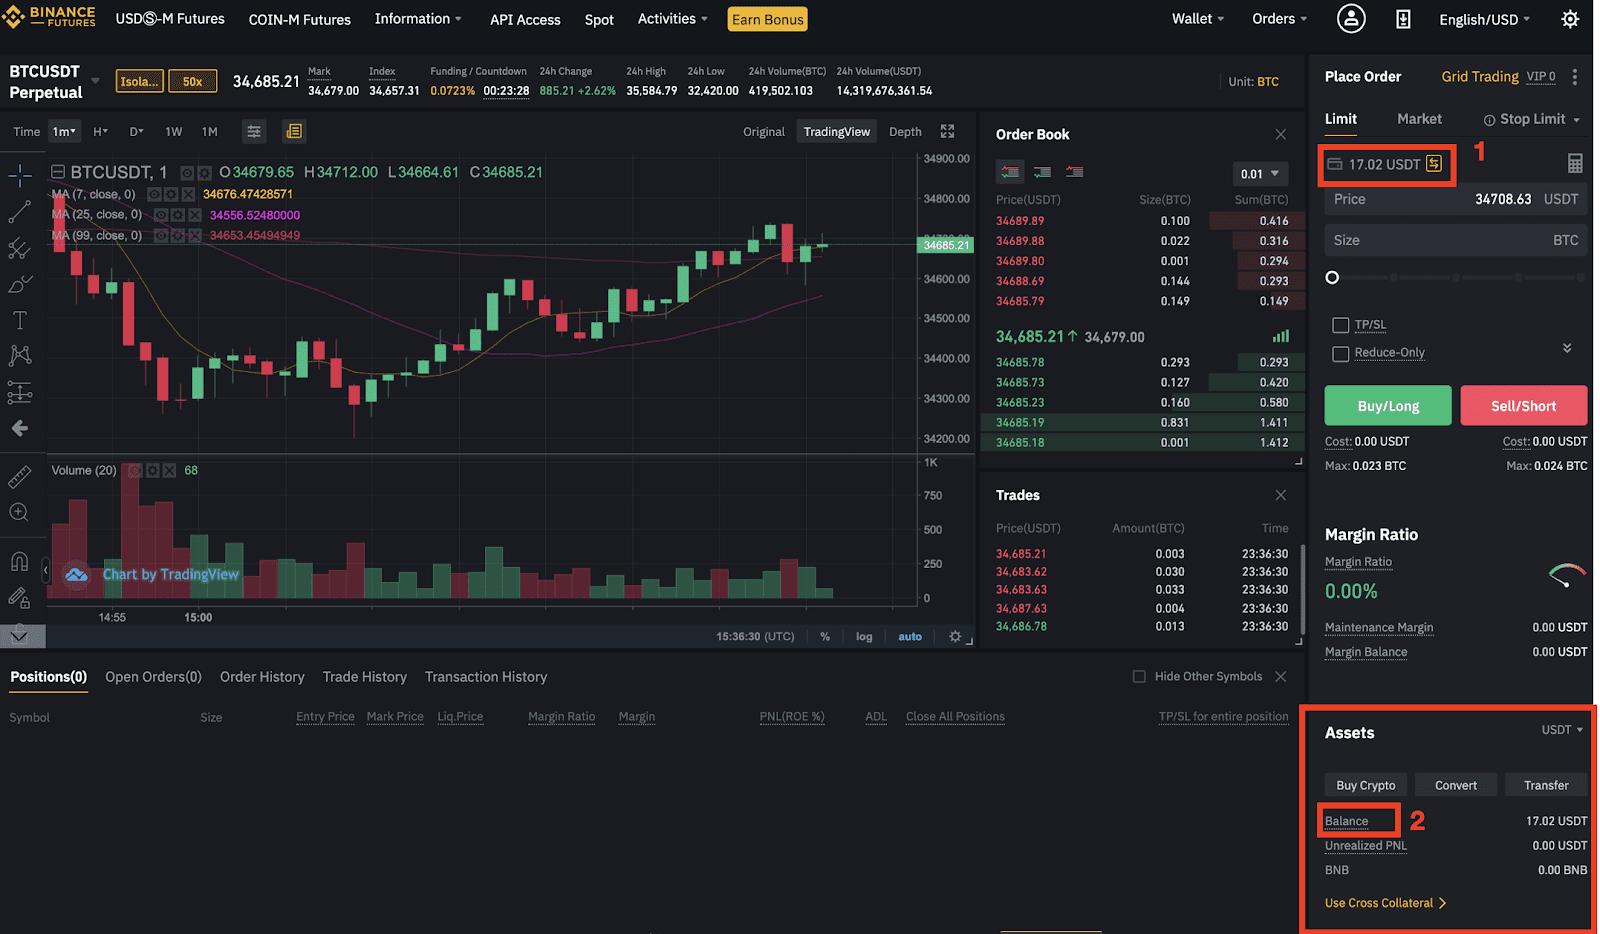Toggle chart fullscreen mode icon
The height and width of the screenshot is (934, 1600).
947,132
